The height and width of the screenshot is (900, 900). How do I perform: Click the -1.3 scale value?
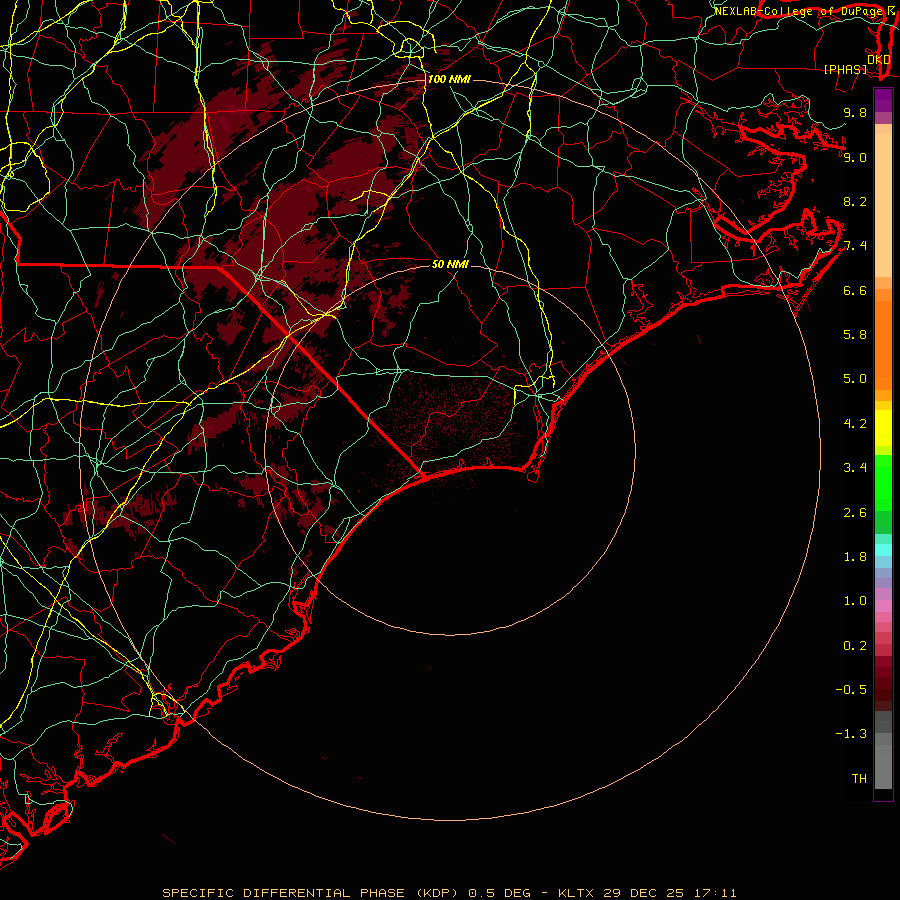(x=851, y=734)
